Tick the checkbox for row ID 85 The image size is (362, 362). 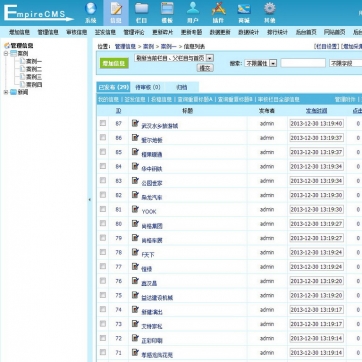[x=103, y=152]
